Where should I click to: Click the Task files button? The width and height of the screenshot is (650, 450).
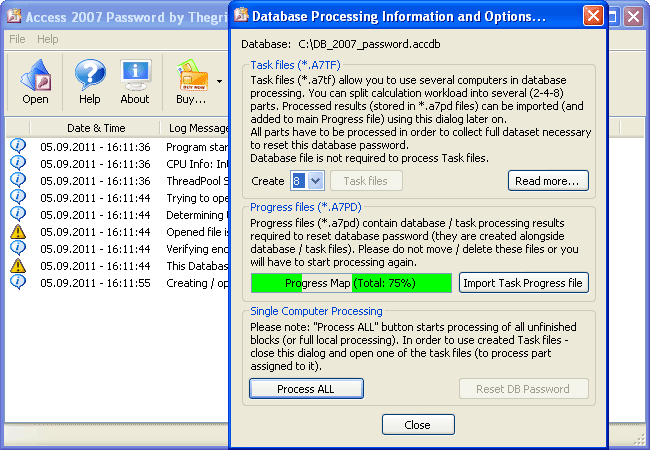click(366, 181)
